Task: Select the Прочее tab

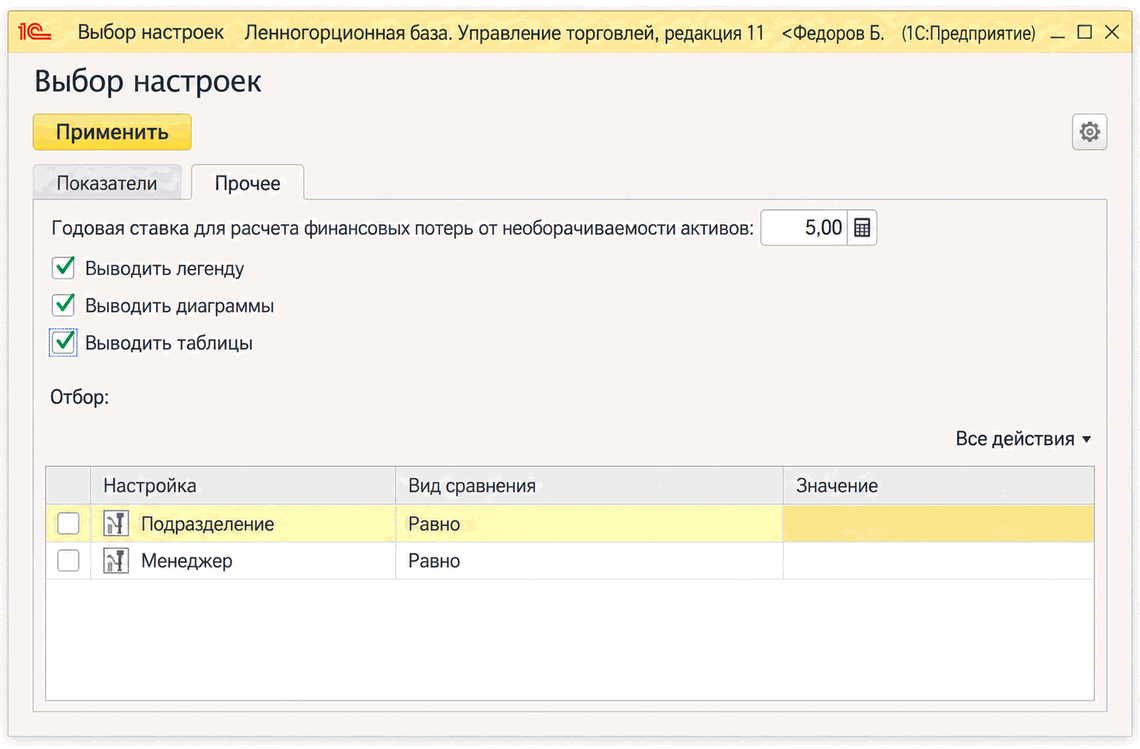Action: click(x=247, y=183)
